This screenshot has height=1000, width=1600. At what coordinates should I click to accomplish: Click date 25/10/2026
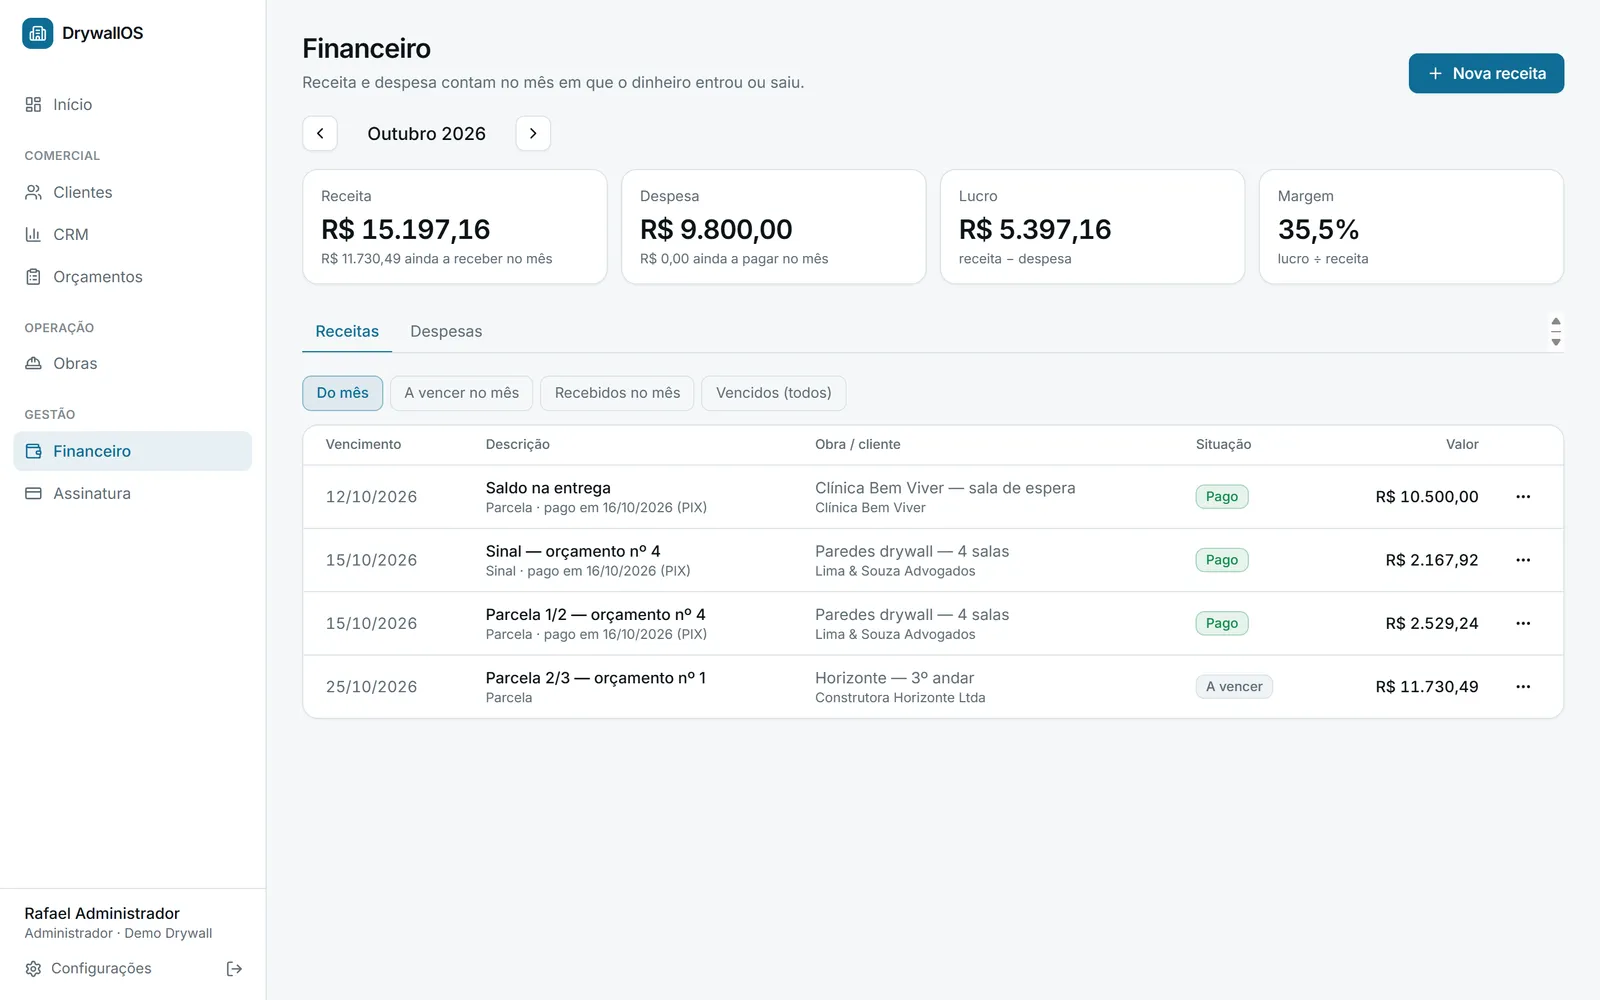coord(371,687)
